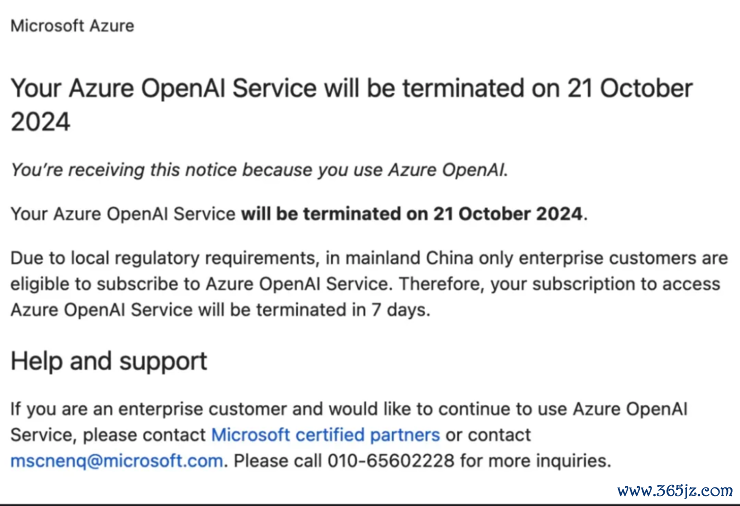Select the italic 'You're receiving this notice' line
Viewport: 740px width, 506px height.
[x=259, y=170]
